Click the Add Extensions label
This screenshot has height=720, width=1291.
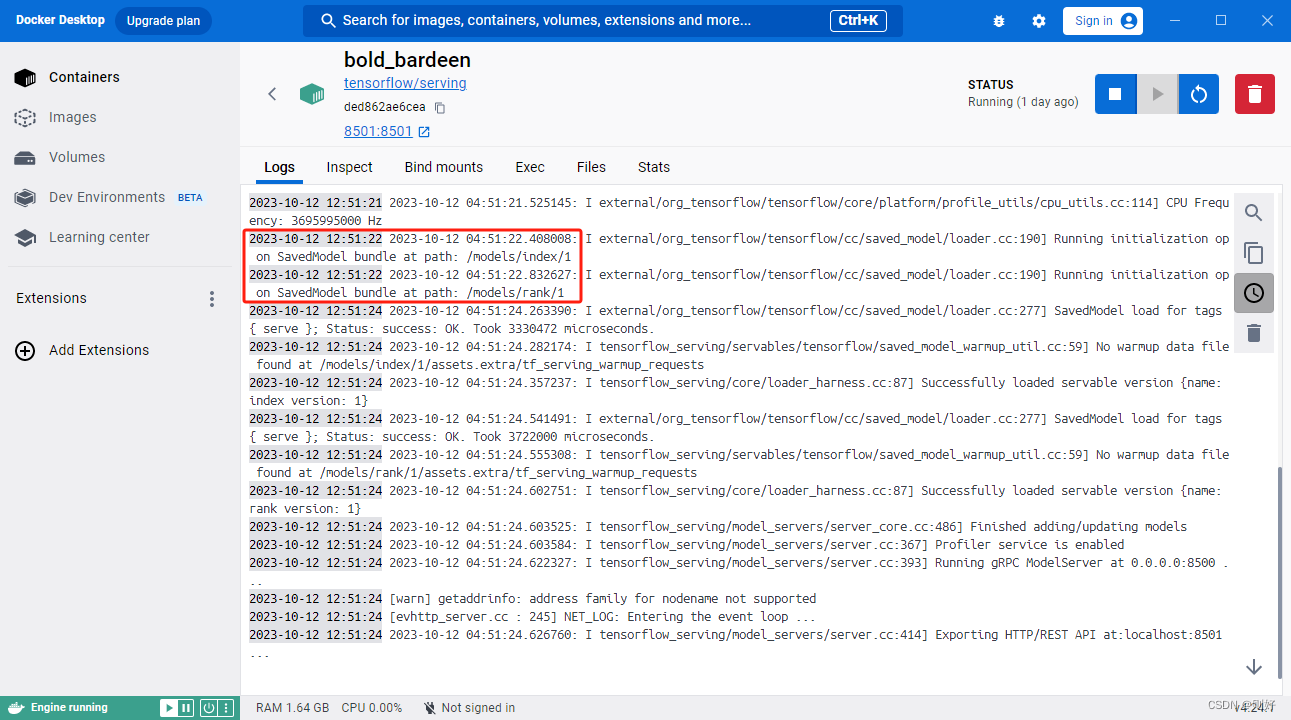tap(98, 350)
